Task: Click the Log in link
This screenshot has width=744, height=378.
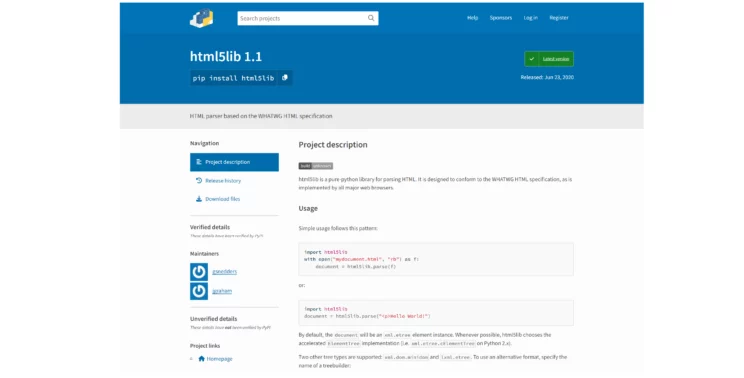Action: [530, 18]
